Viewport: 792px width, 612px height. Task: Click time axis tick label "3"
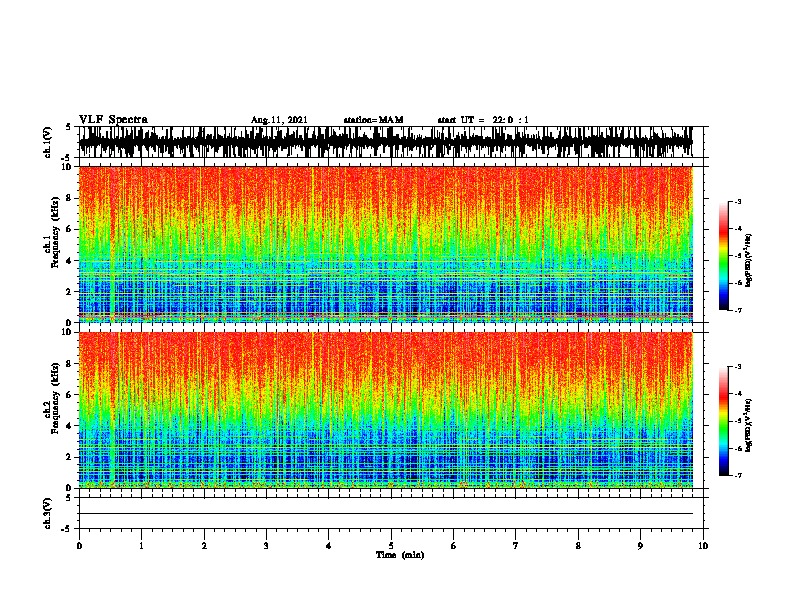[x=266, y=546]
